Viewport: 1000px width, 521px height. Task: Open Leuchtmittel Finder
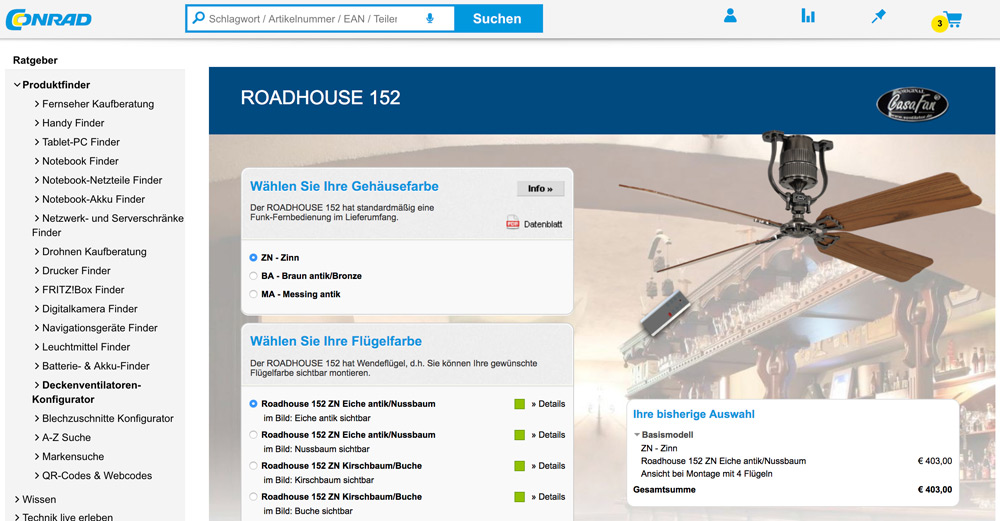(85, 348)
